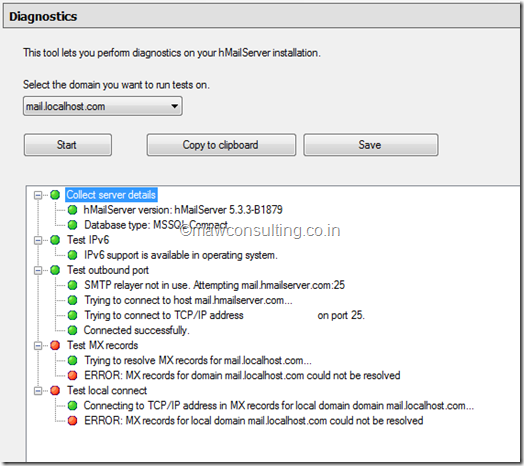The image size is (524, 466).
Task: Click the Save button
Action: tap(371, 145)
